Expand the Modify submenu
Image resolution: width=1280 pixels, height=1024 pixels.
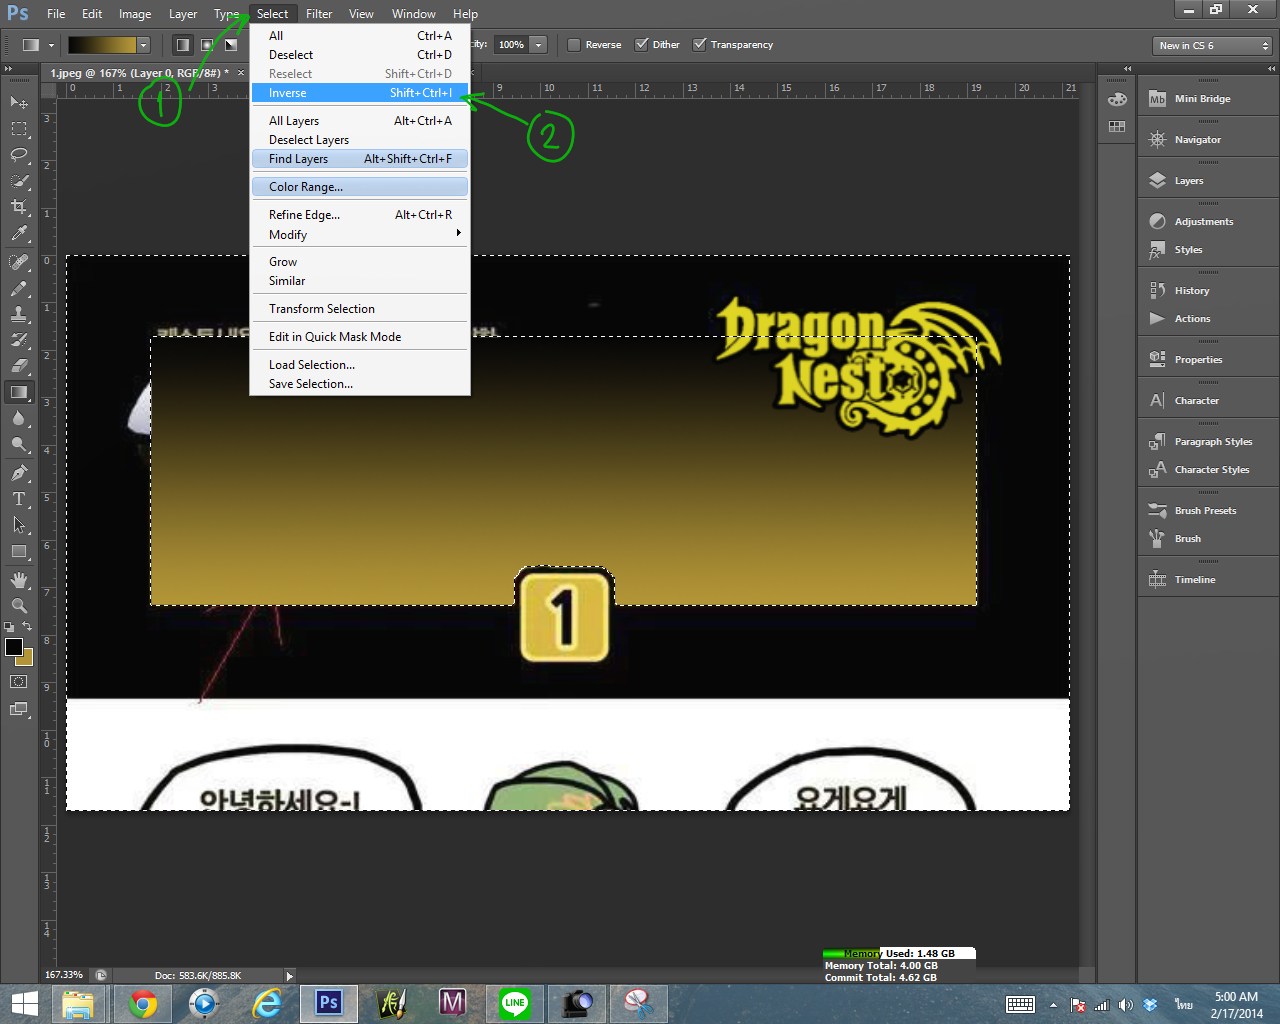click(x=360, y=235)
